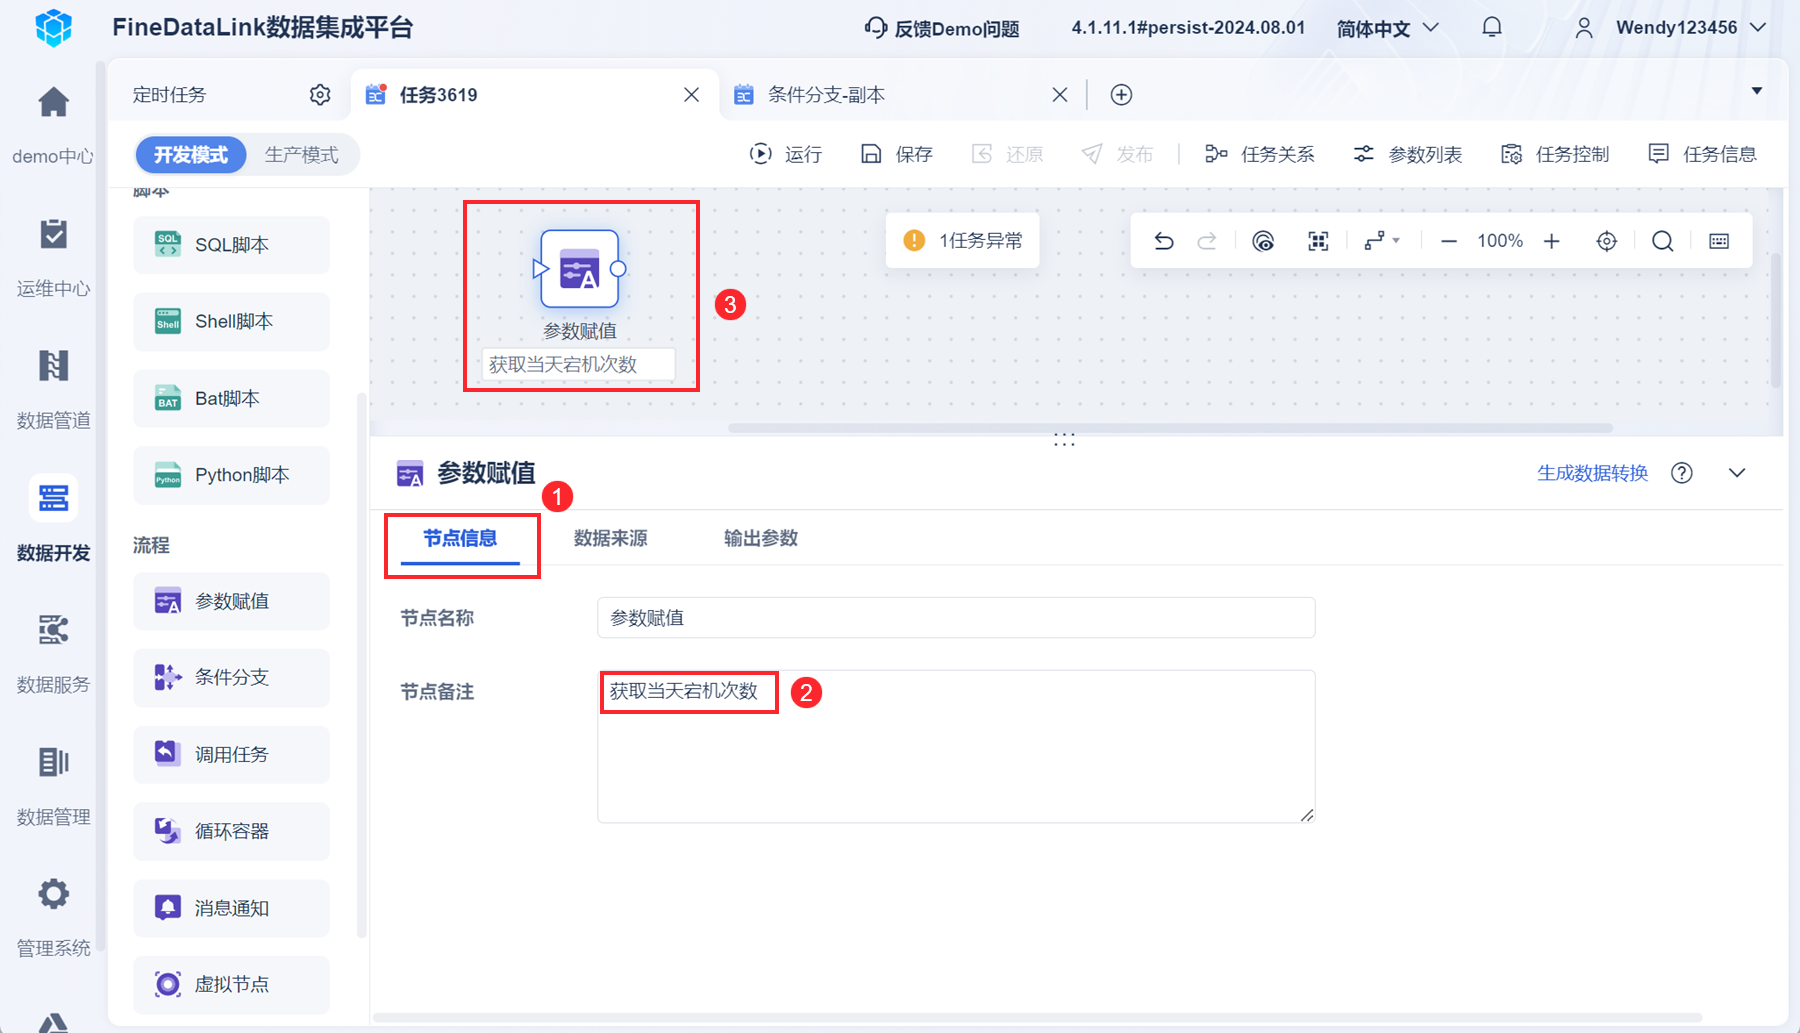Open the Wendy123456 user menu
The width and height of the screenshot is (1800, 1033).
tap(1670, 28)
